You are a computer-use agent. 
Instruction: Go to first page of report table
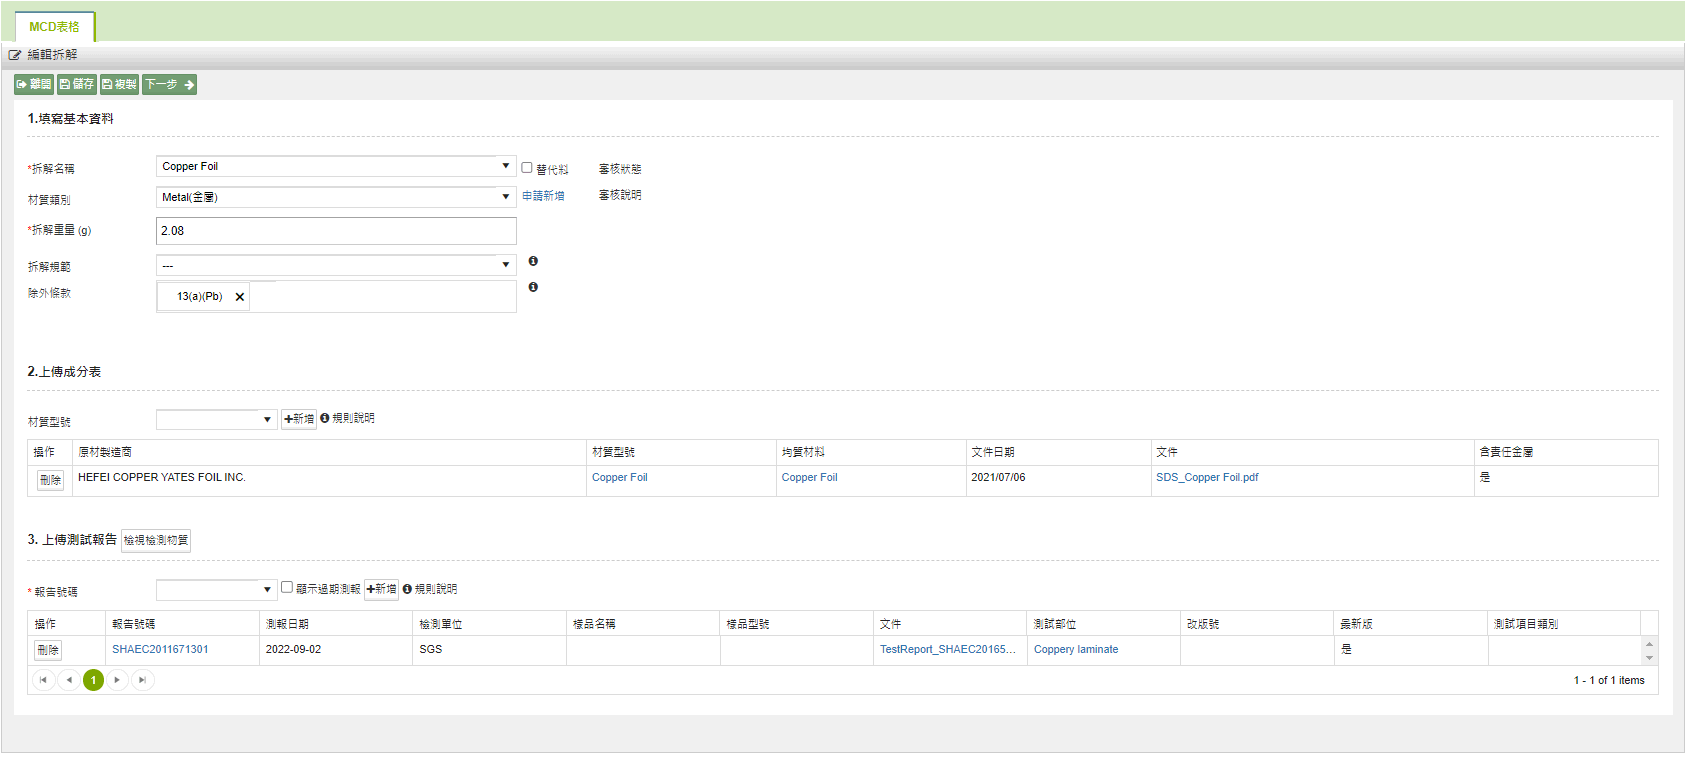(x=43, y=680)
